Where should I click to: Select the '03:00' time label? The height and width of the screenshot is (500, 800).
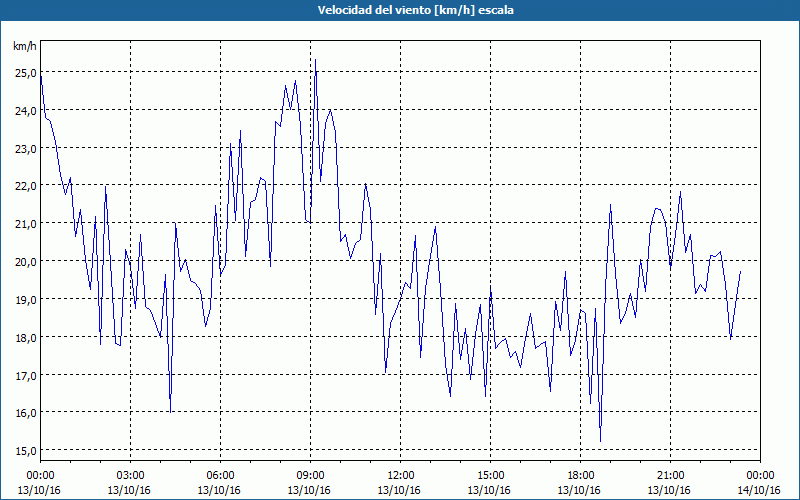point(130,476)
